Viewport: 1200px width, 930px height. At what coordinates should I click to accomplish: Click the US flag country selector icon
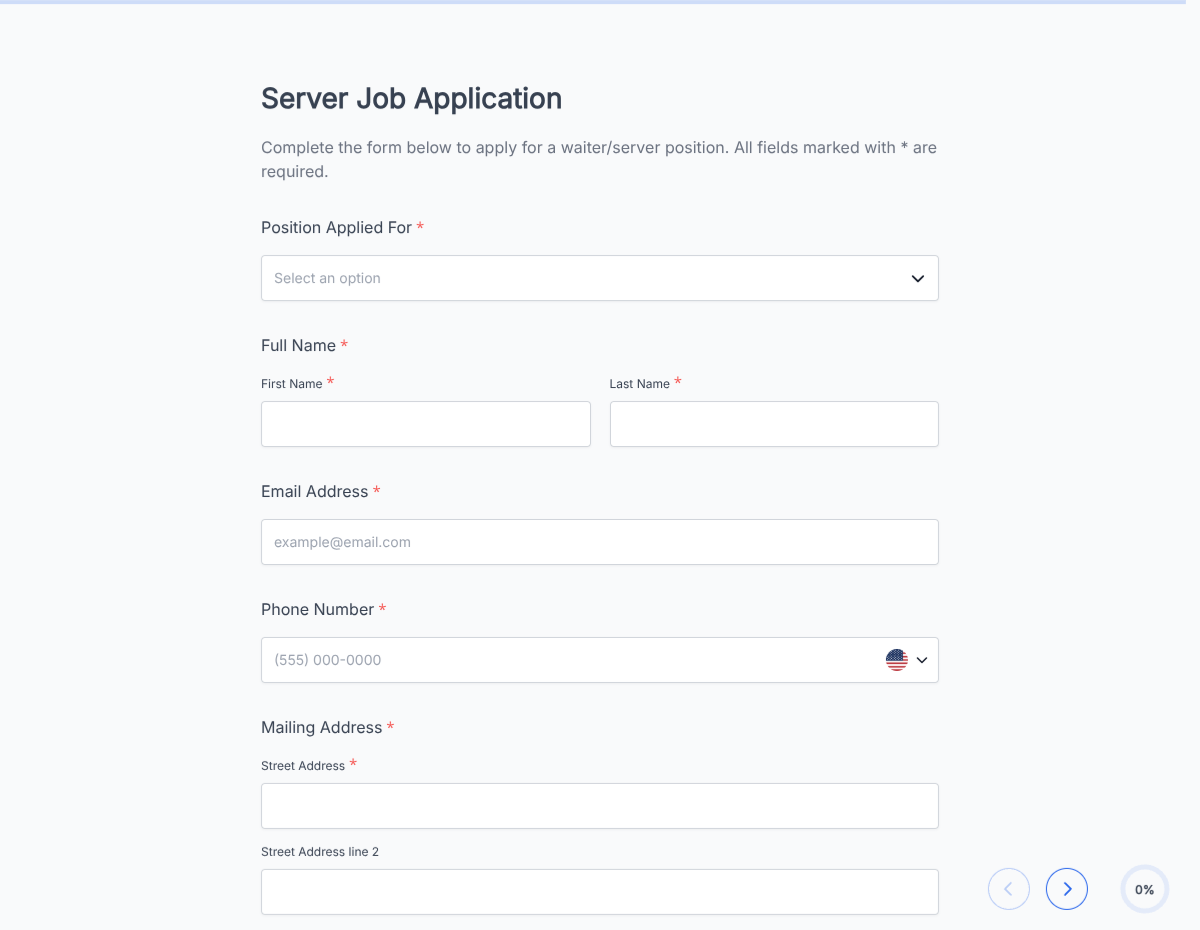[x=897, y=660]
